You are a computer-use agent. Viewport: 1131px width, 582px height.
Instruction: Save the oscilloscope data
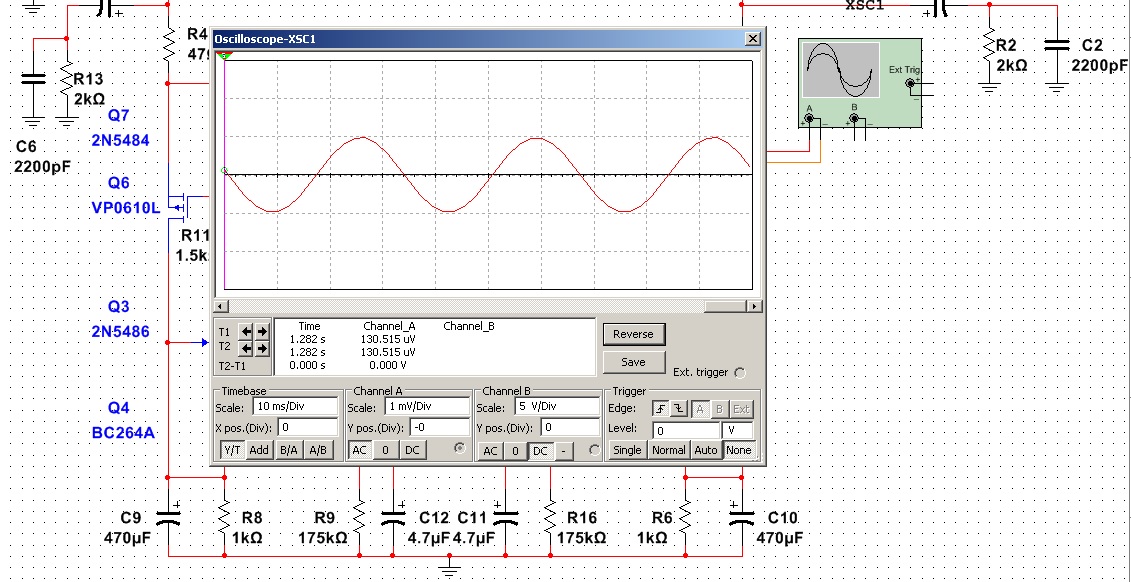[633, 362]
